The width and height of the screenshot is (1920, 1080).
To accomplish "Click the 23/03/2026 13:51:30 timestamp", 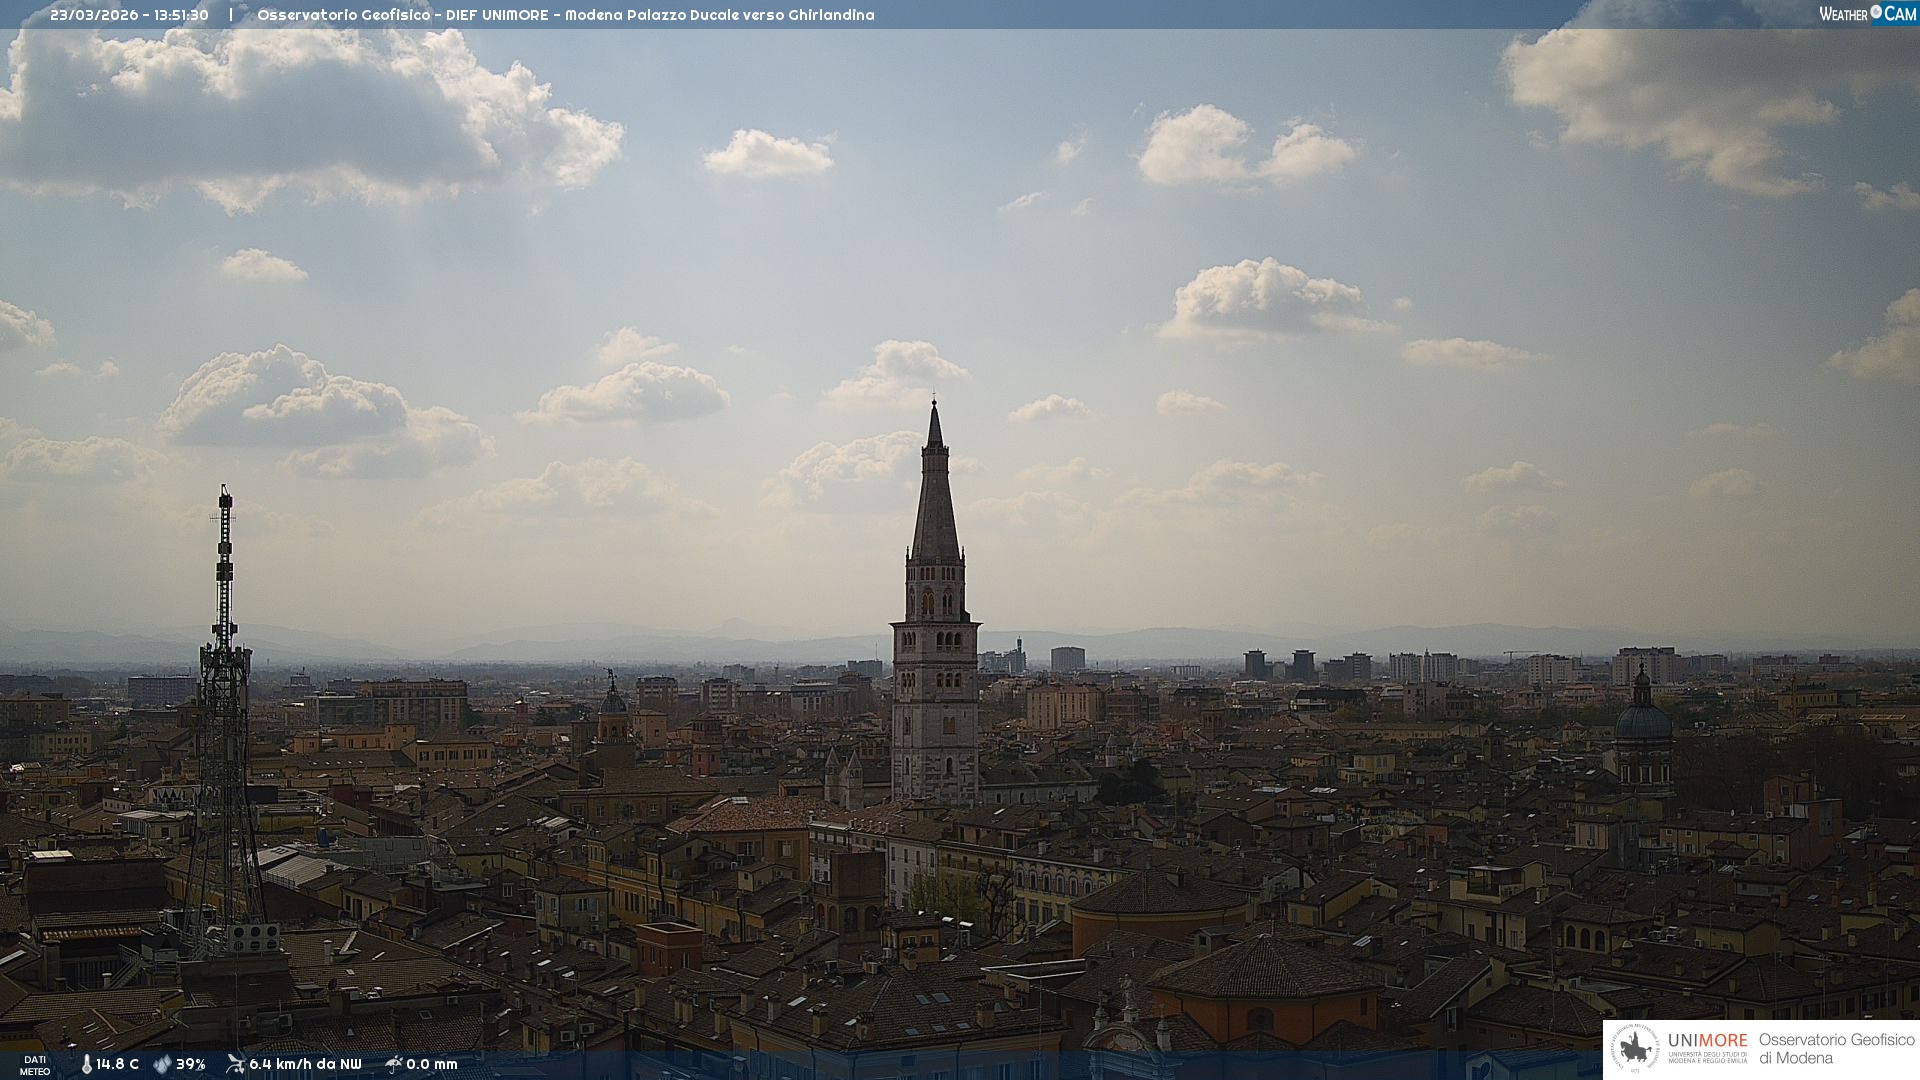I will click(129, 15).
